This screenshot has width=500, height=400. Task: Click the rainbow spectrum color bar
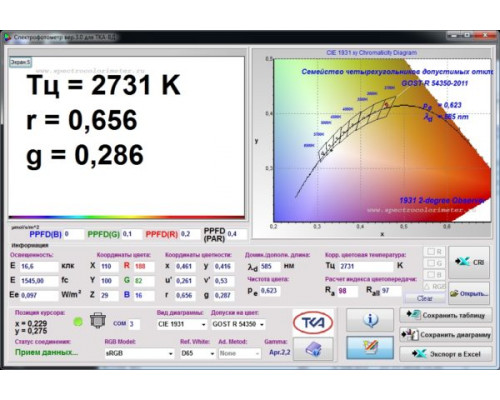click(127, 217)
